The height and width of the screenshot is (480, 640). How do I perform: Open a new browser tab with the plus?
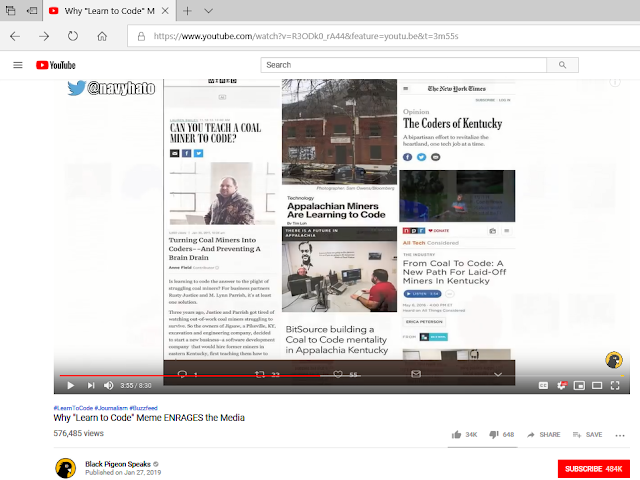pos(187,11)
